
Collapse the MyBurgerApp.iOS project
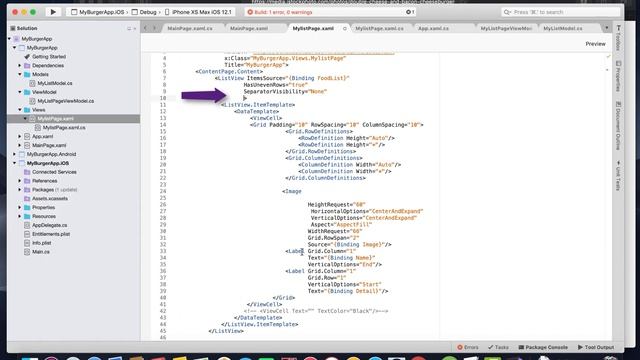pyautogui.click(x=15, y=163)
